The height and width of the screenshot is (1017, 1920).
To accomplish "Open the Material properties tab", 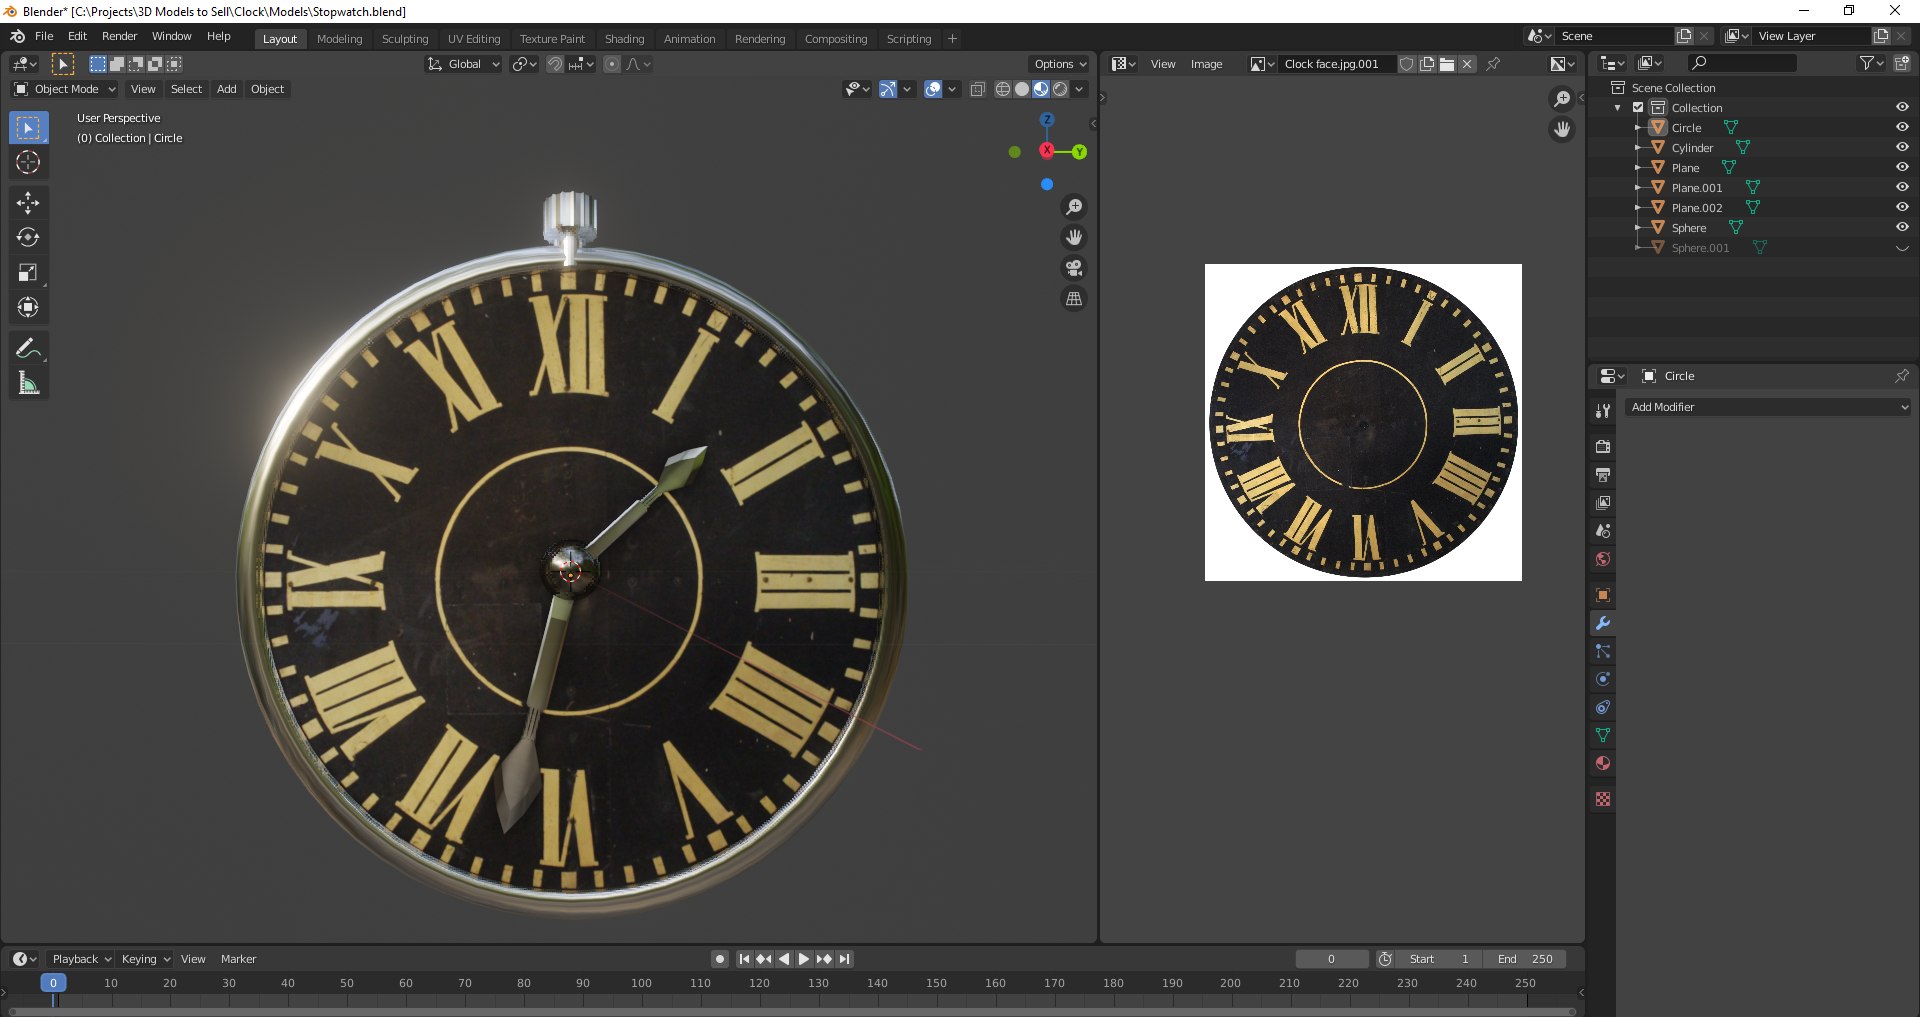I will click(x=1603, y=763).
